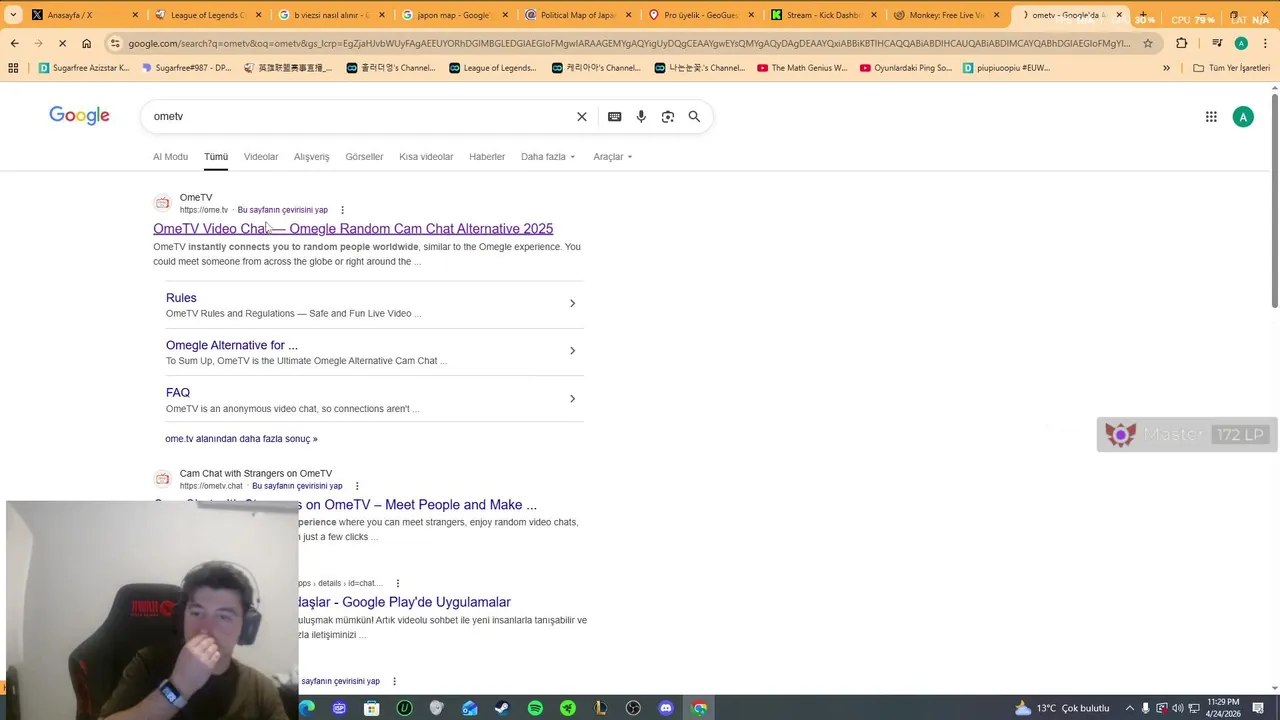Open Spotify from the taskbar

tap(535, 708)
